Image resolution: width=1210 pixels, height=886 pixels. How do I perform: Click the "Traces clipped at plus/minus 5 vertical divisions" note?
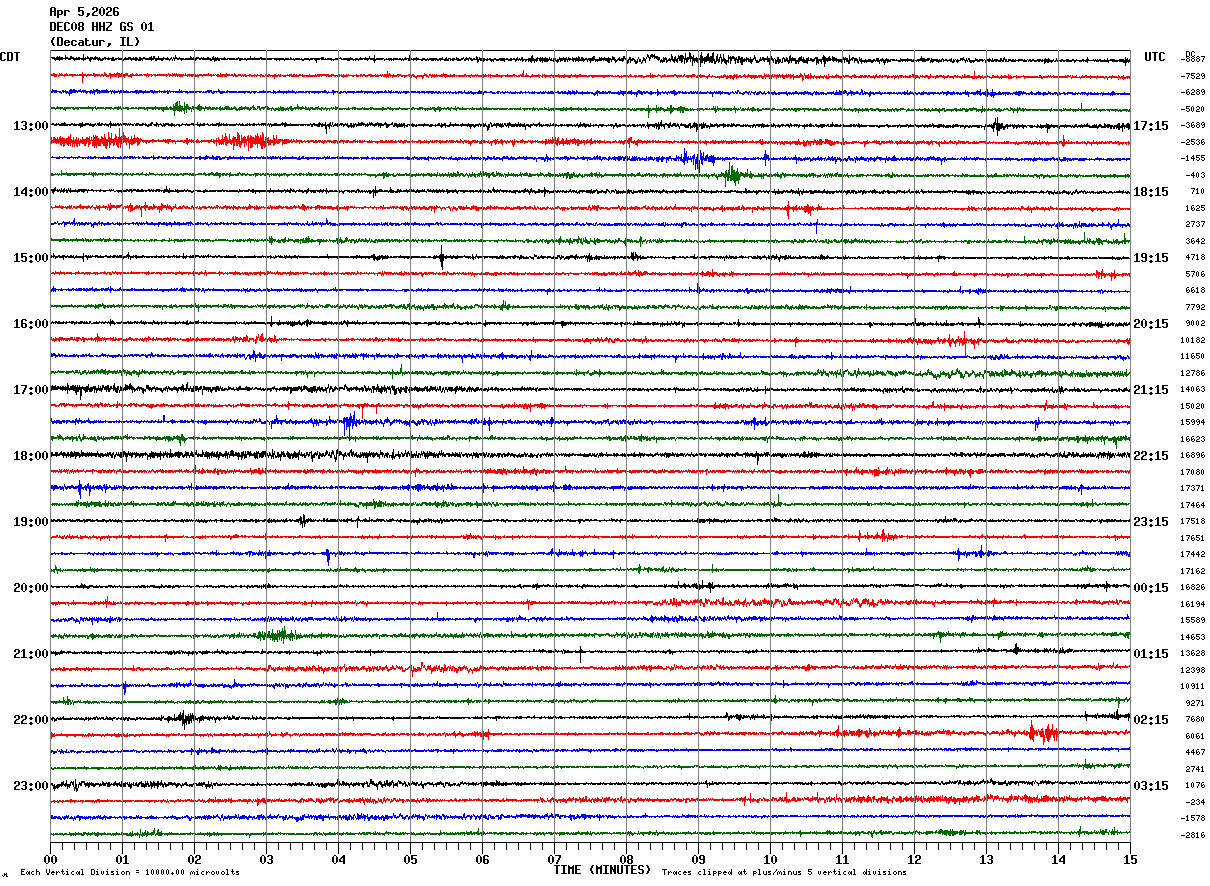784,873
